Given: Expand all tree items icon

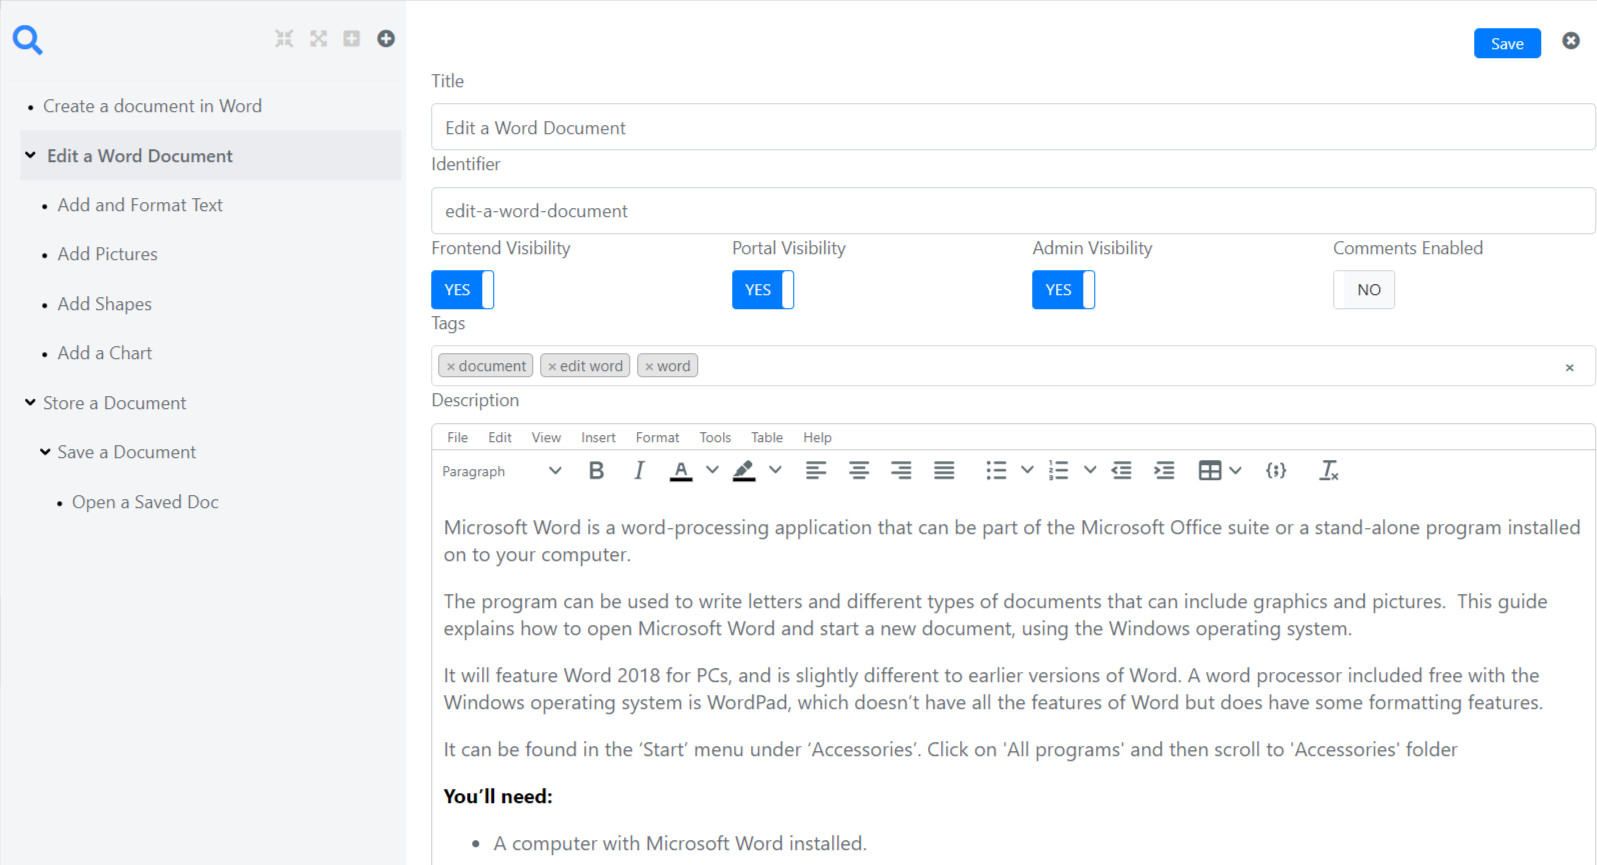Looking at the screenshot, I should pyautogui.click(x=318, y=38).
